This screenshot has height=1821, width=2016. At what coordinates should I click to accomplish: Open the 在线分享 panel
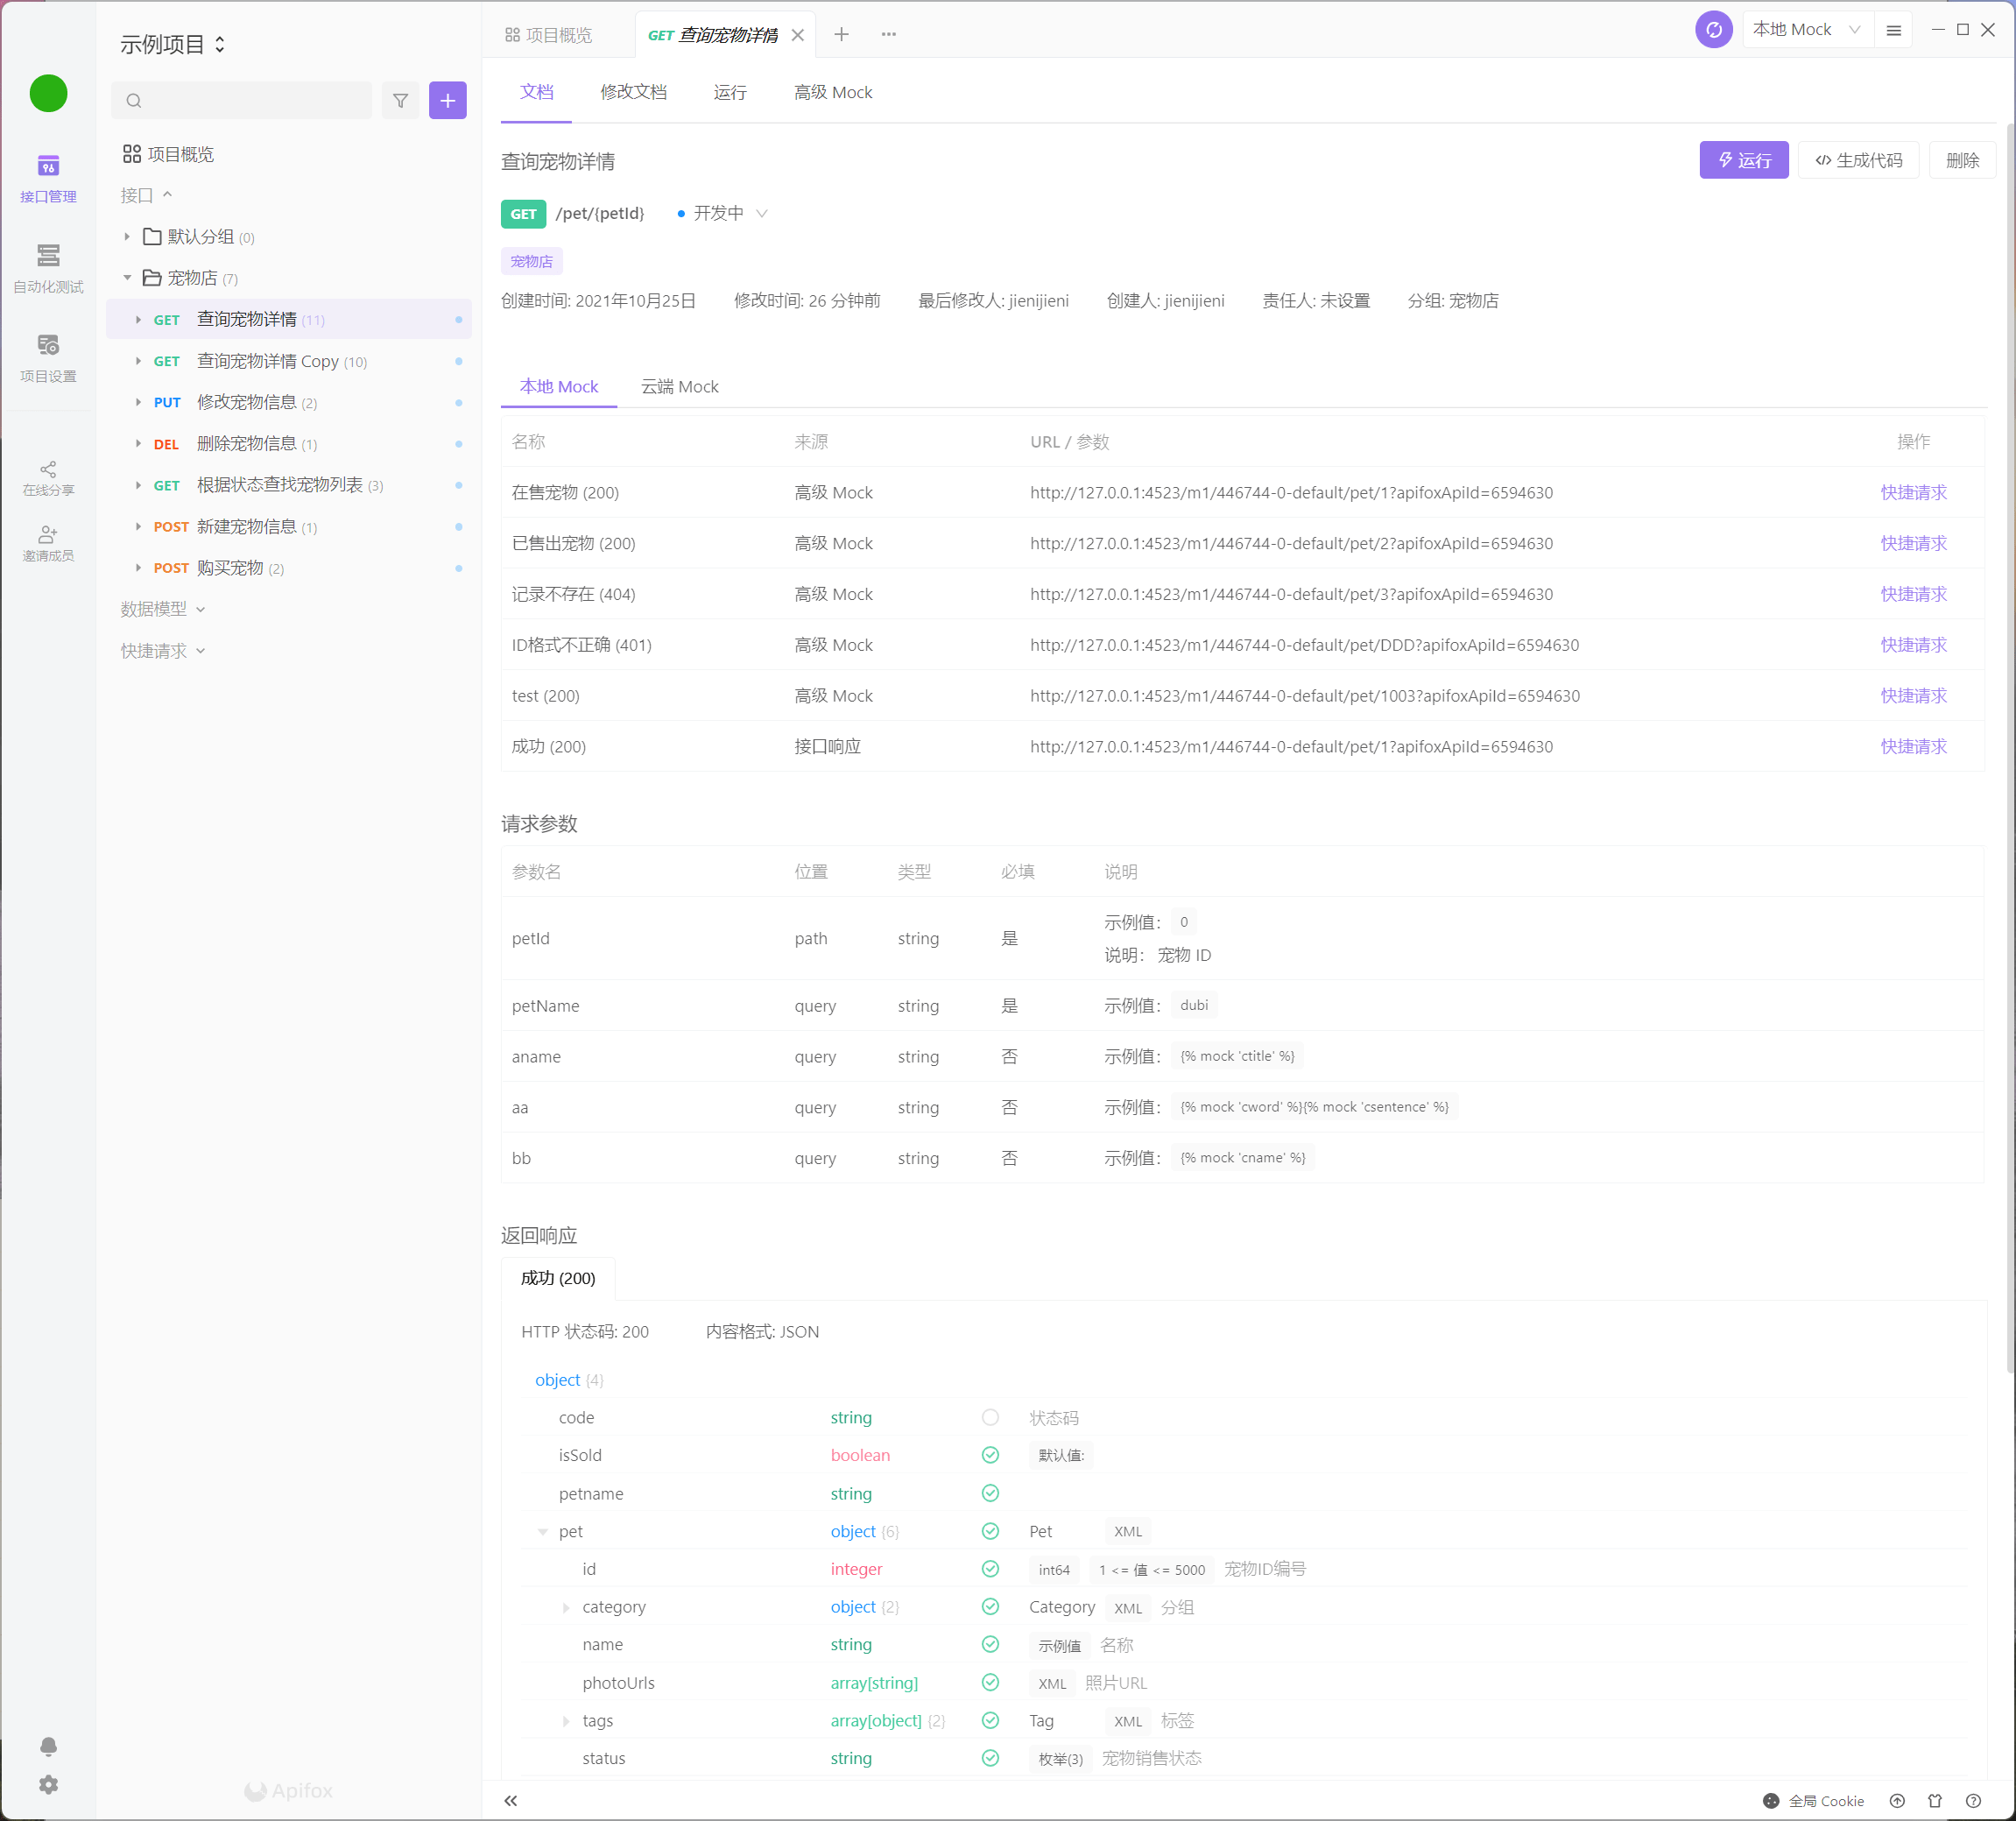tap(47, 477)
